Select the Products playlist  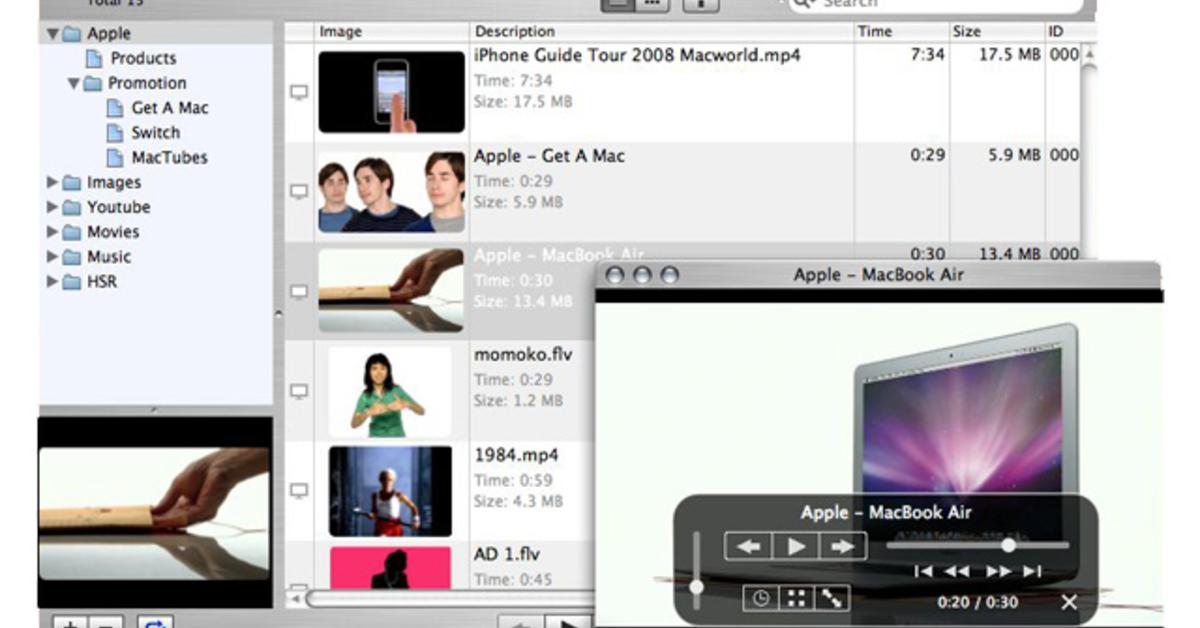pos(143,58)
